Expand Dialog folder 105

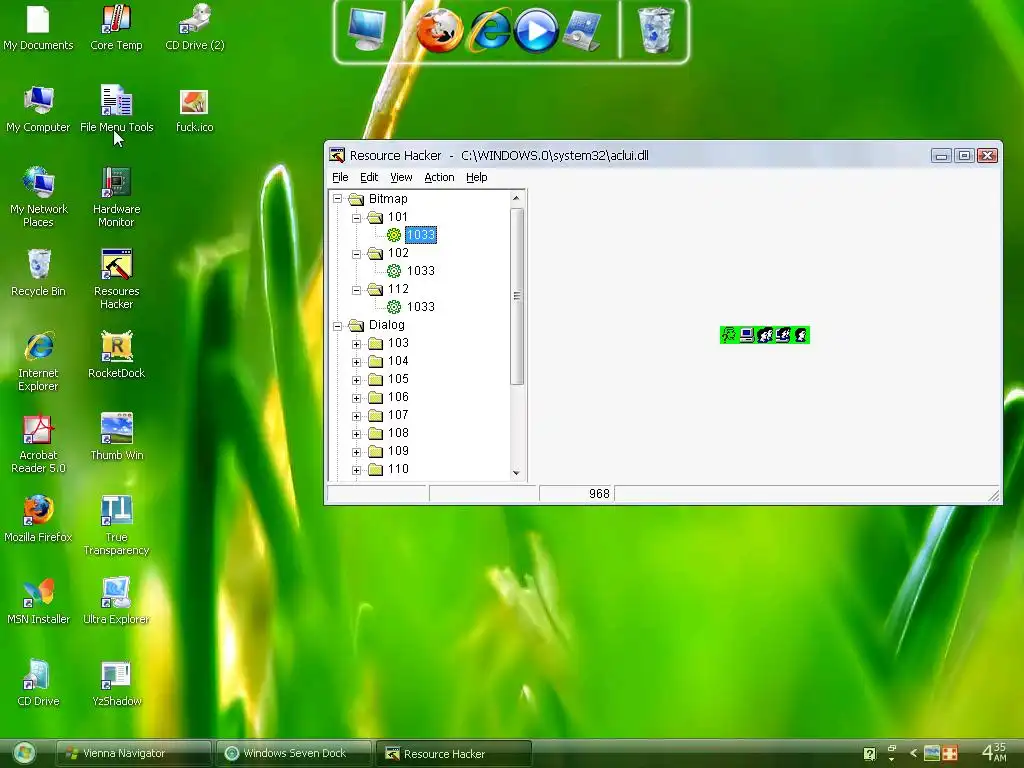click(x=357, y=380)
